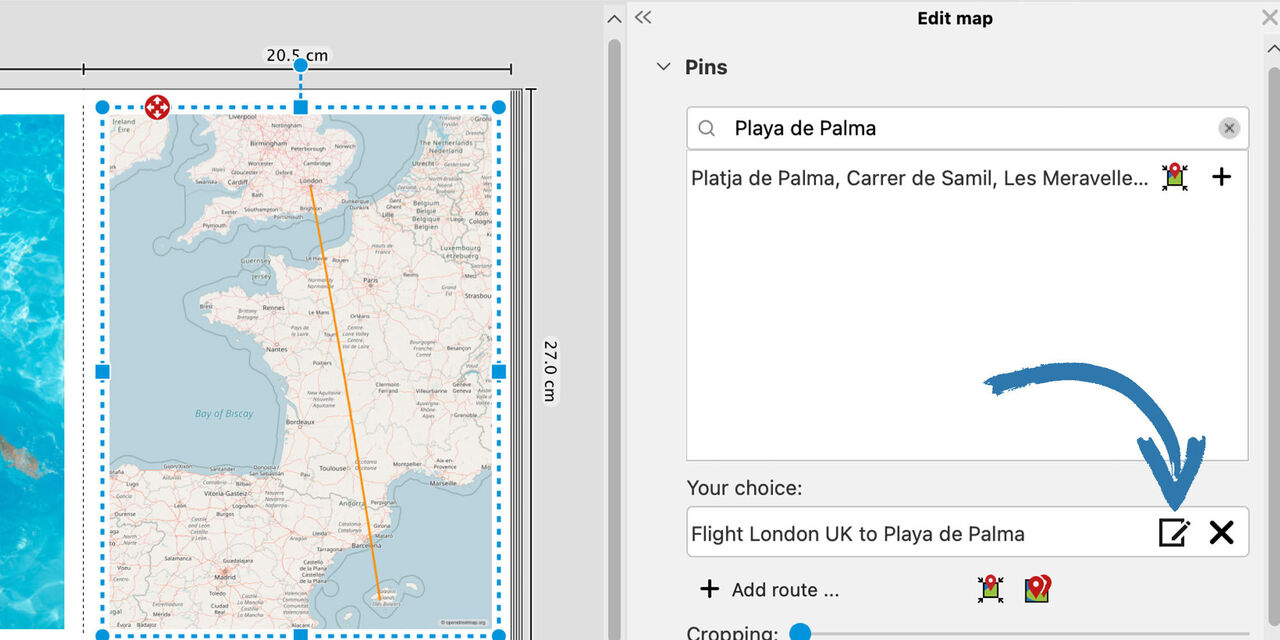
Task: Click the right middle square handle
Action: (499, 372)
